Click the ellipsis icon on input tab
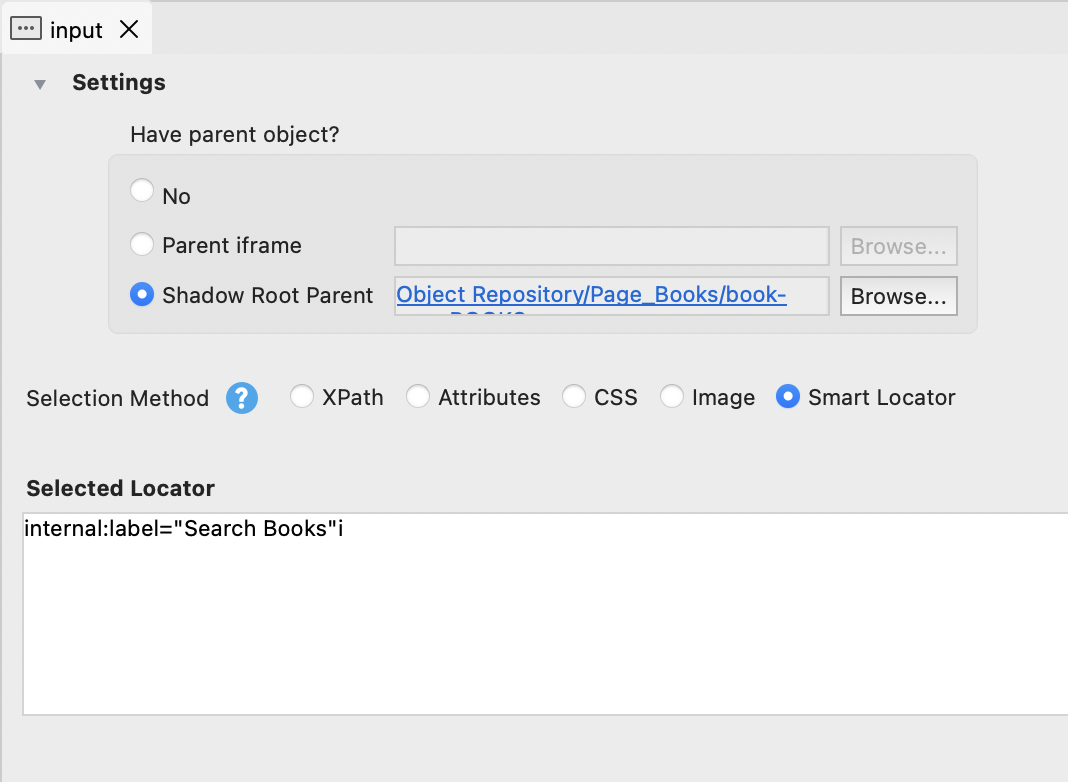 point(26,29)
